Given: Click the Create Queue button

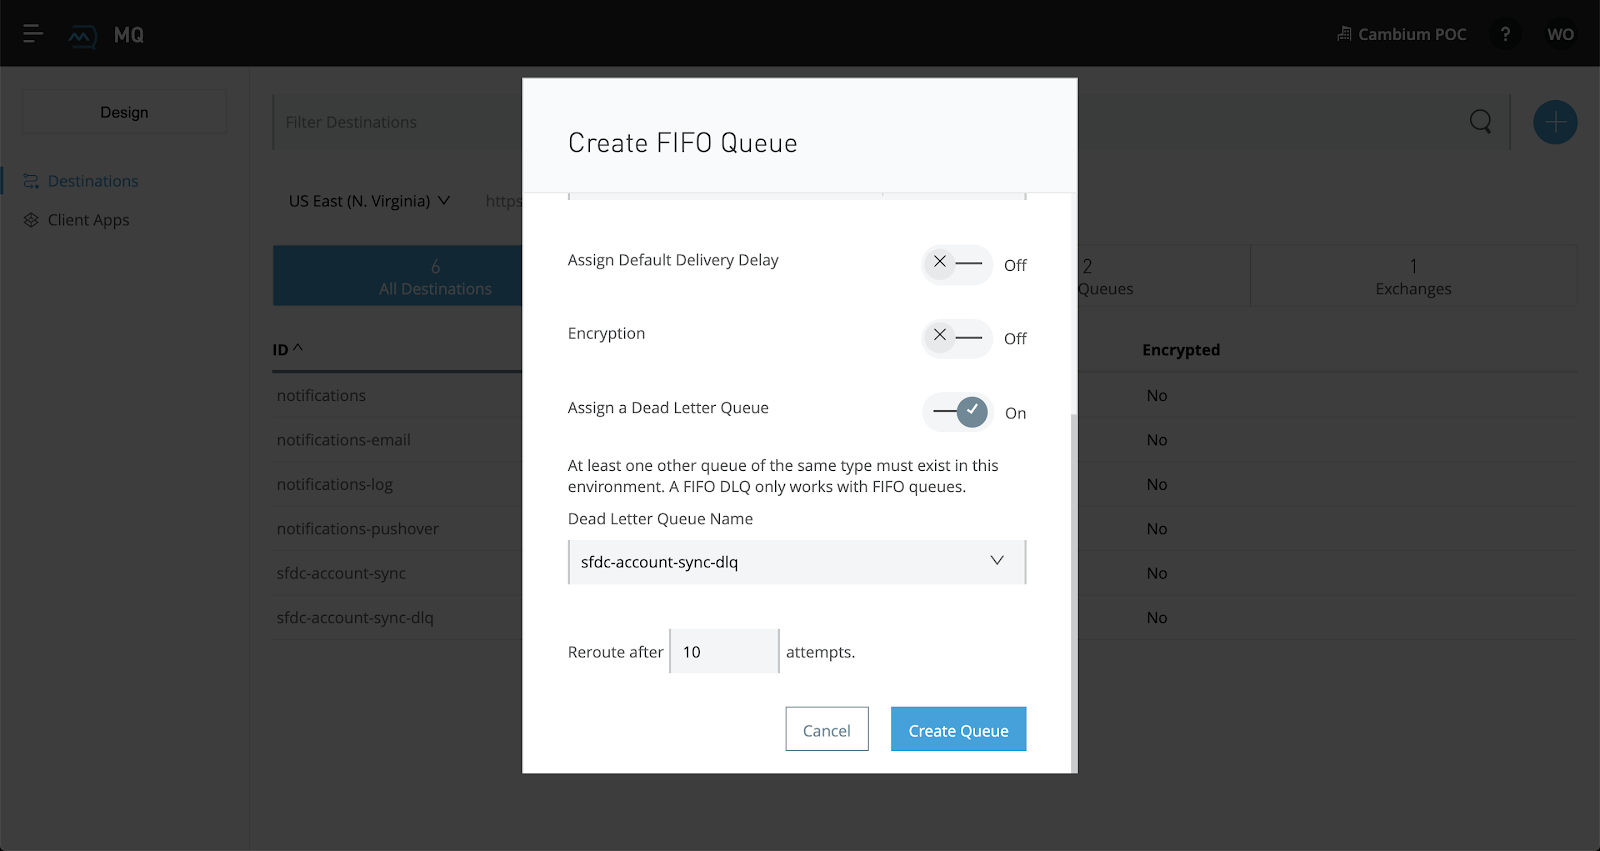Looking at the screenshot, I should pyautogui.click(x=958, y=730).
